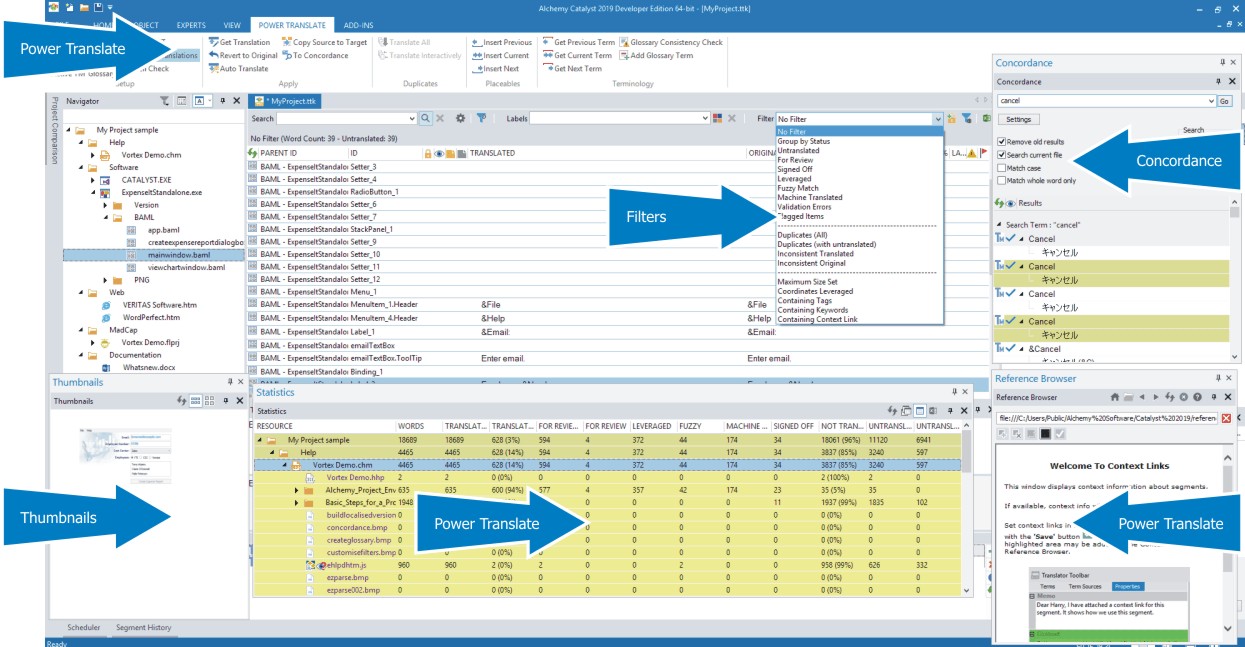Click the red stop icon beside the Reference Browser URL
Image resolution: width=1245 pixels, height=647 pixels.
[x=1227, y=417]
